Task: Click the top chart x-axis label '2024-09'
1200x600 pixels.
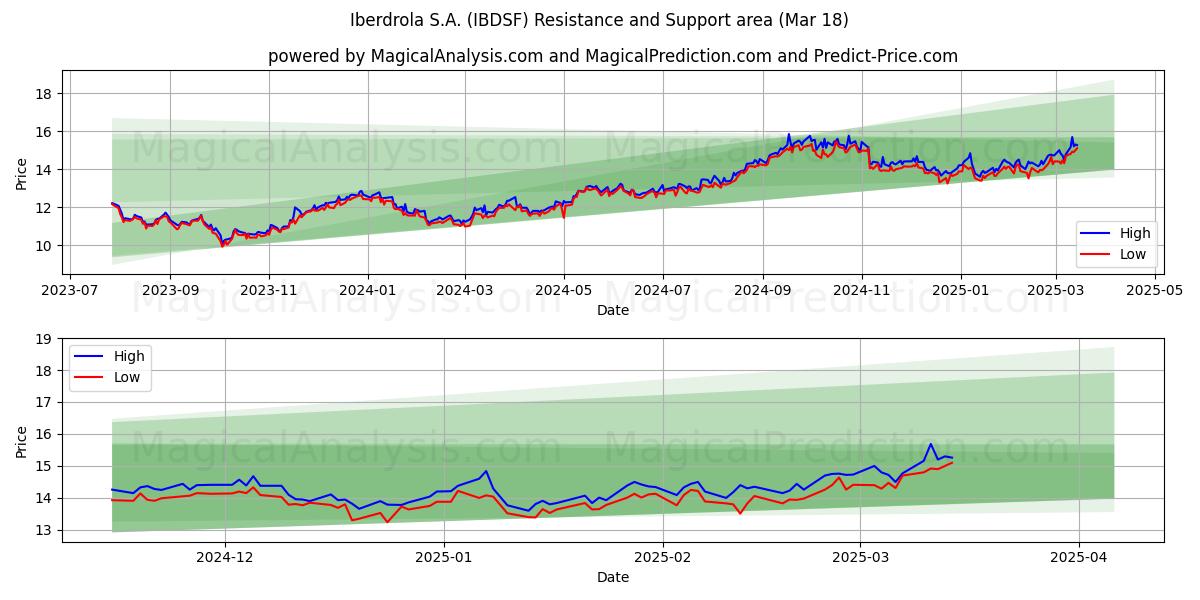Action: click(x=763, y=291)
